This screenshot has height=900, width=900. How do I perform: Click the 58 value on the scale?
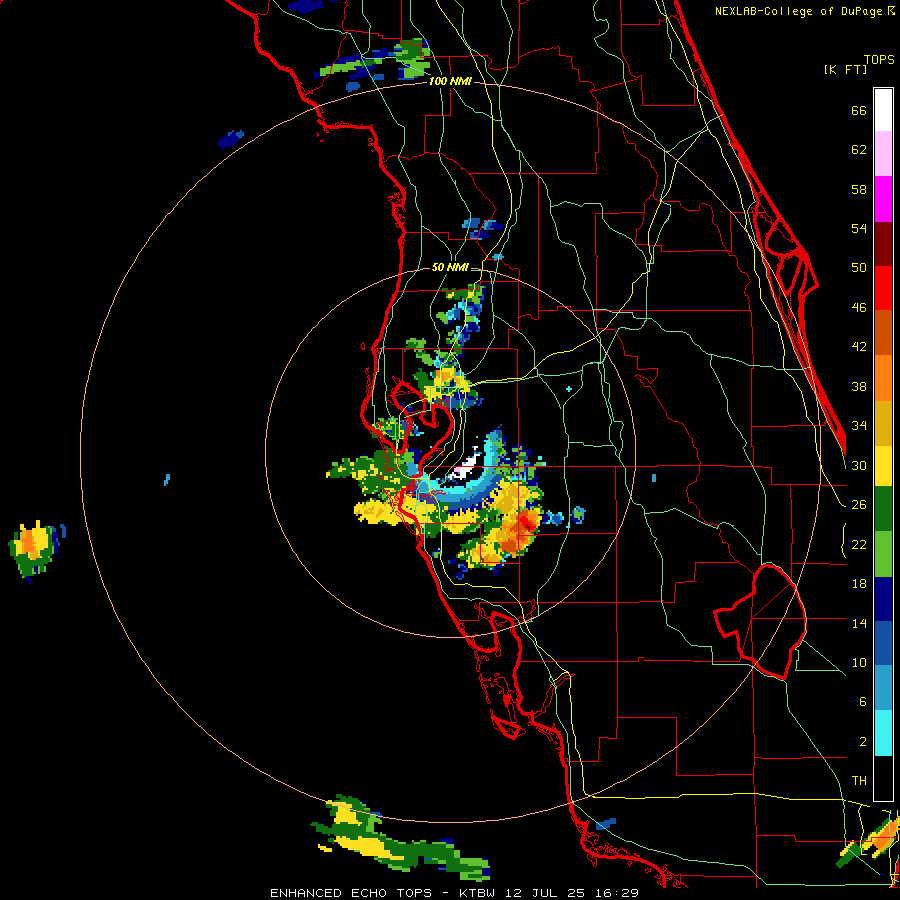tap(859, 189)
